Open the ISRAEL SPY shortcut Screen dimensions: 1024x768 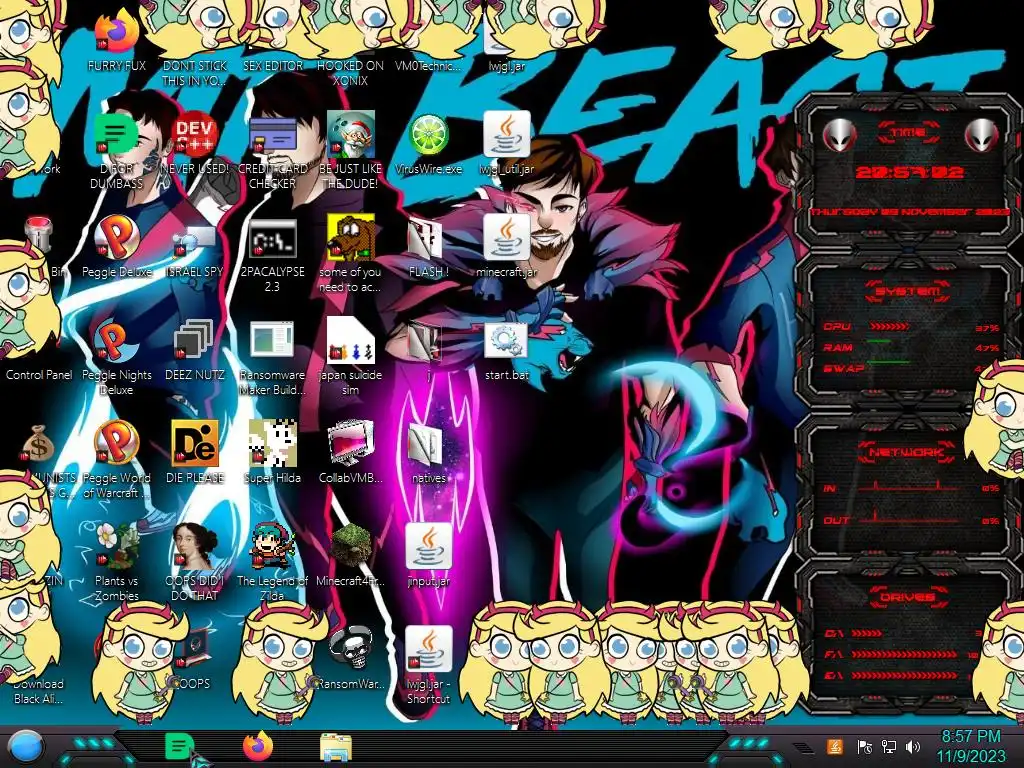tap(195, 238)
